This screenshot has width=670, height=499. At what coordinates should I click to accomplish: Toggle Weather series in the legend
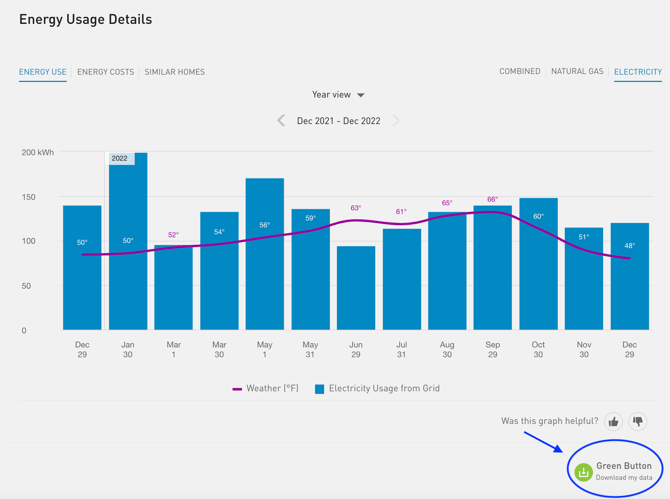(237, 389)
